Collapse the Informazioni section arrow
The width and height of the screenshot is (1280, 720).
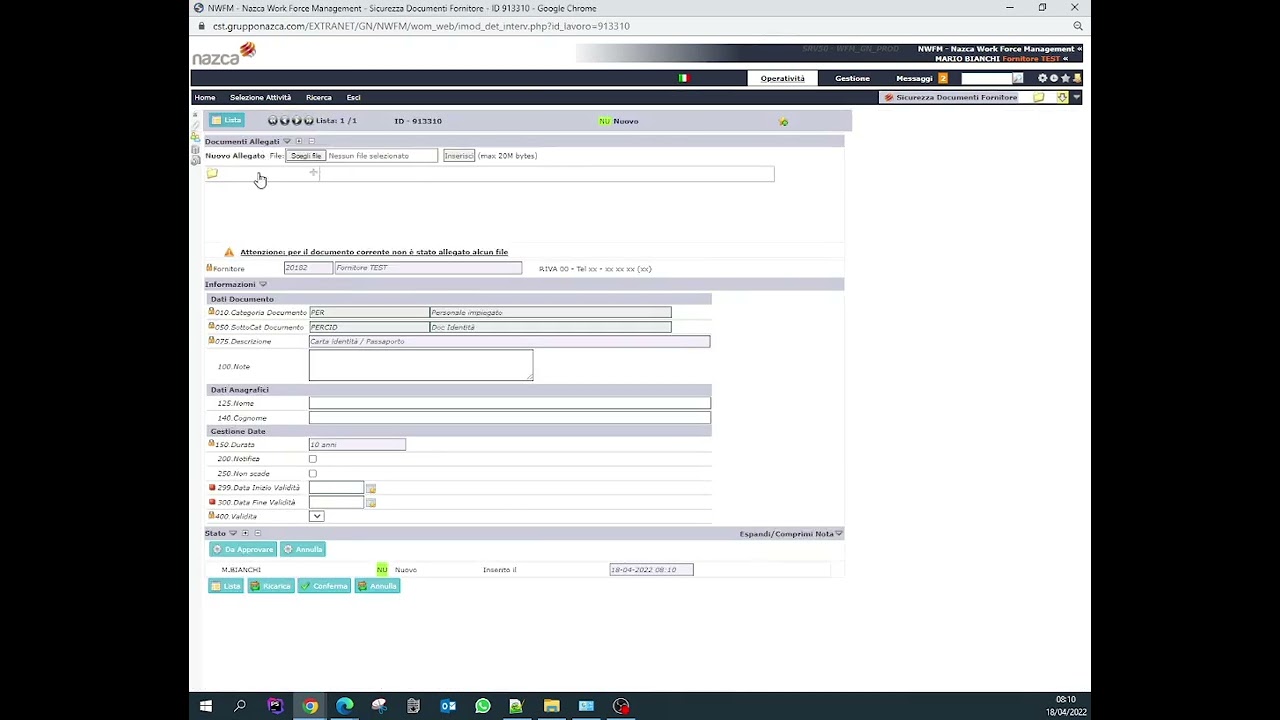(x=263, y=284)
